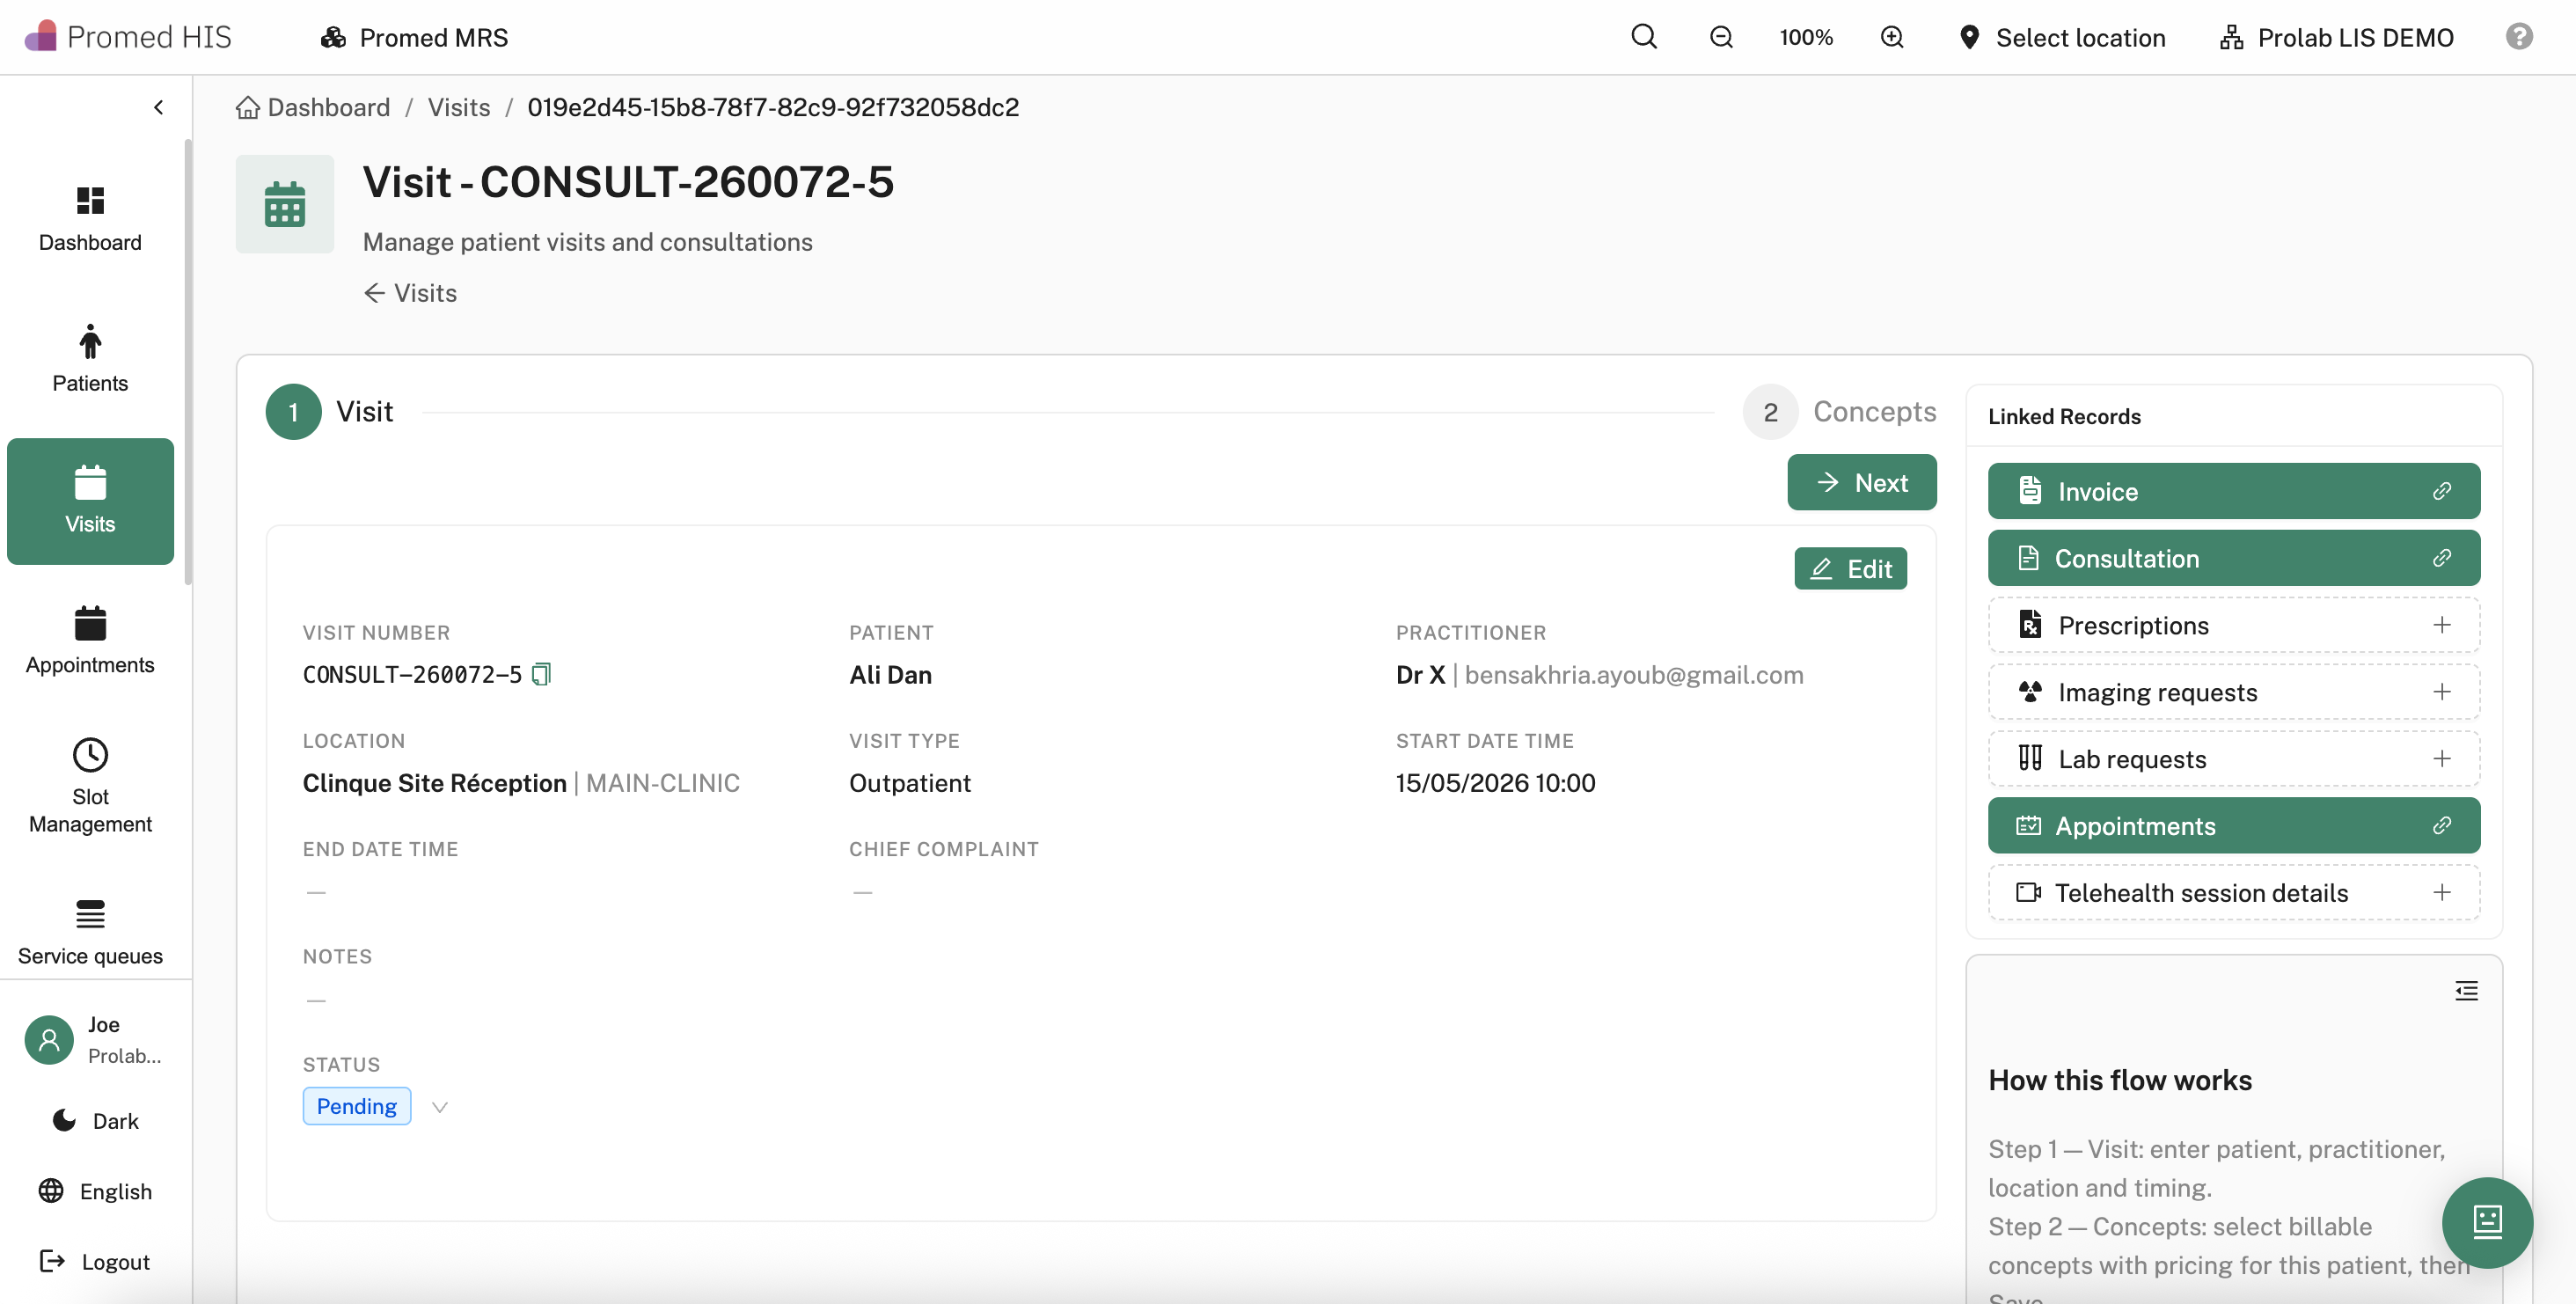Image resolution: width=2576 pixels, height=1304 pixels.
Task: Open the Prolab LIS DEMO organization selector
Action: (x=2337, y=37)
